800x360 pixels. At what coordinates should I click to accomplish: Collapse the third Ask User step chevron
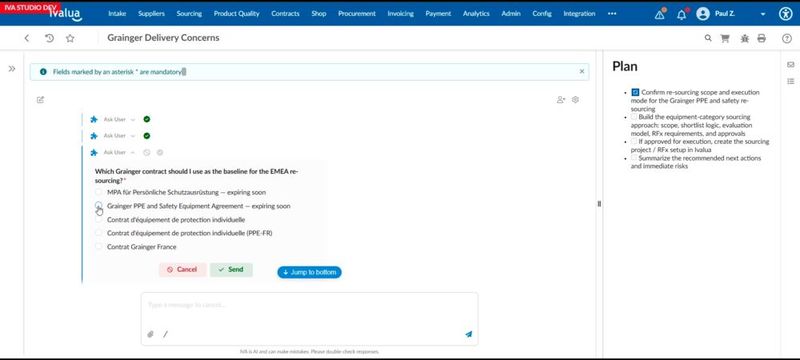click(x=133, y=152)
